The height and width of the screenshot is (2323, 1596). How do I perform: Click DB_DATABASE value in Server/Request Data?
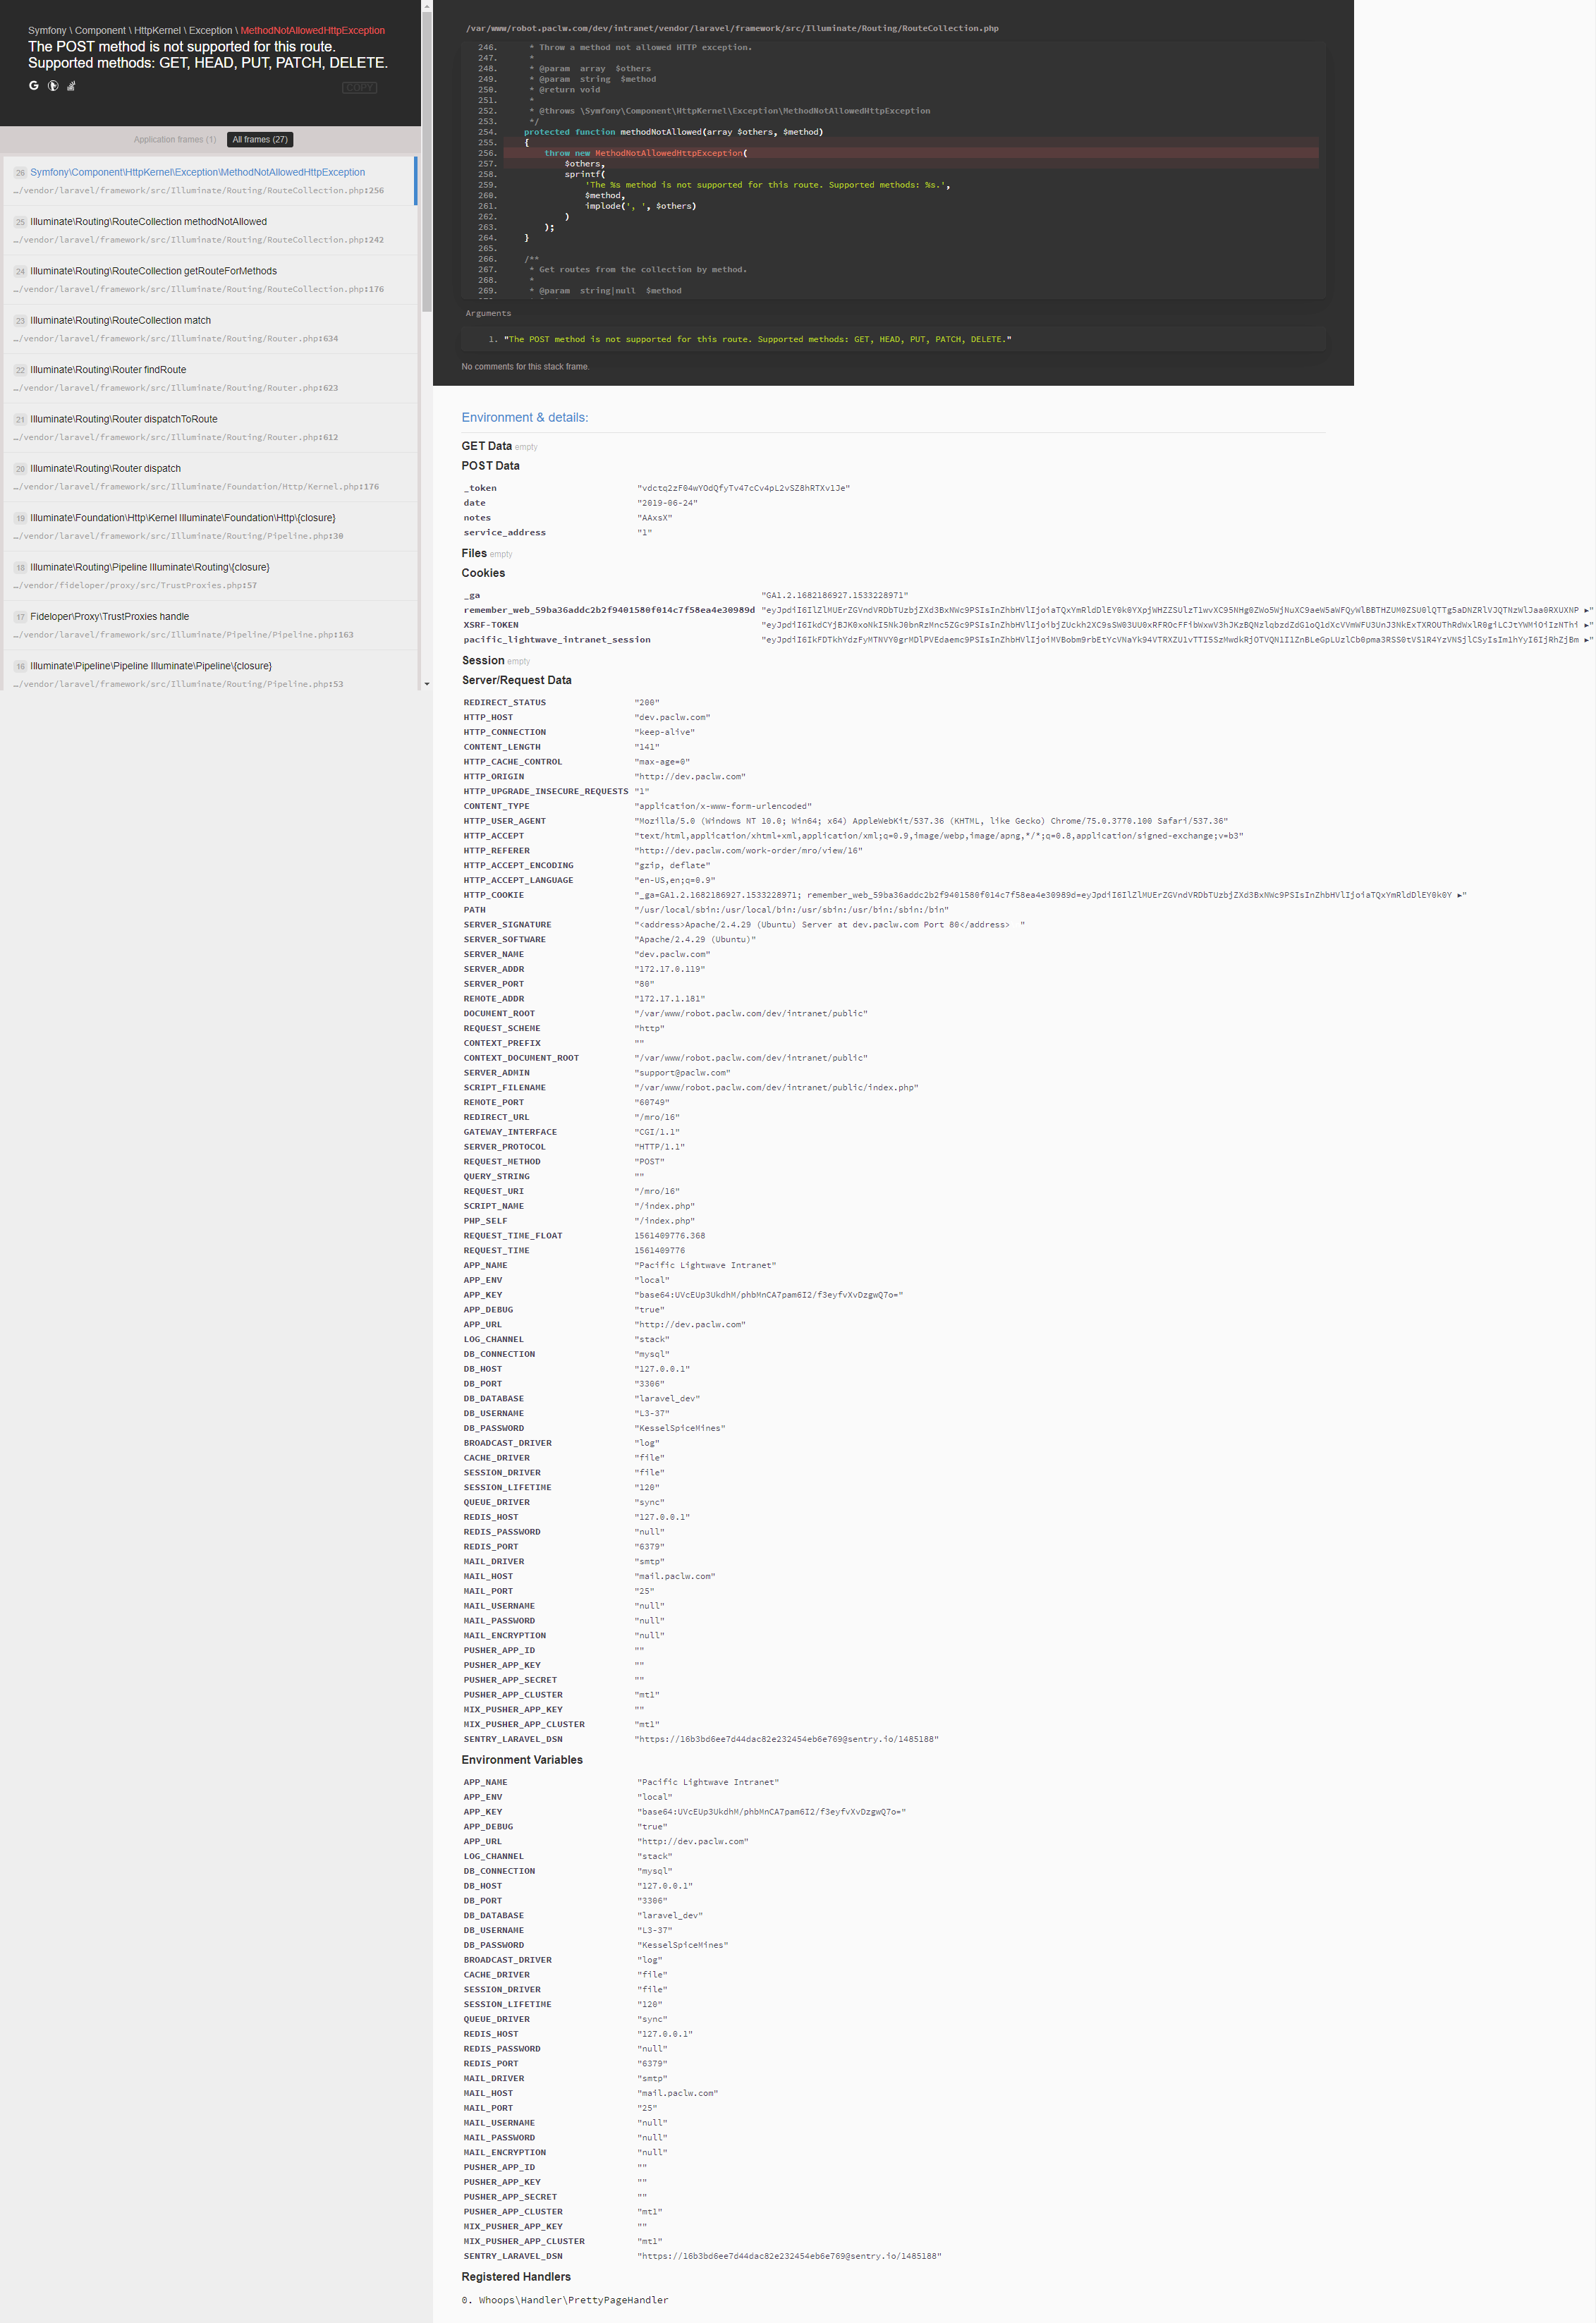point(667,1399)
